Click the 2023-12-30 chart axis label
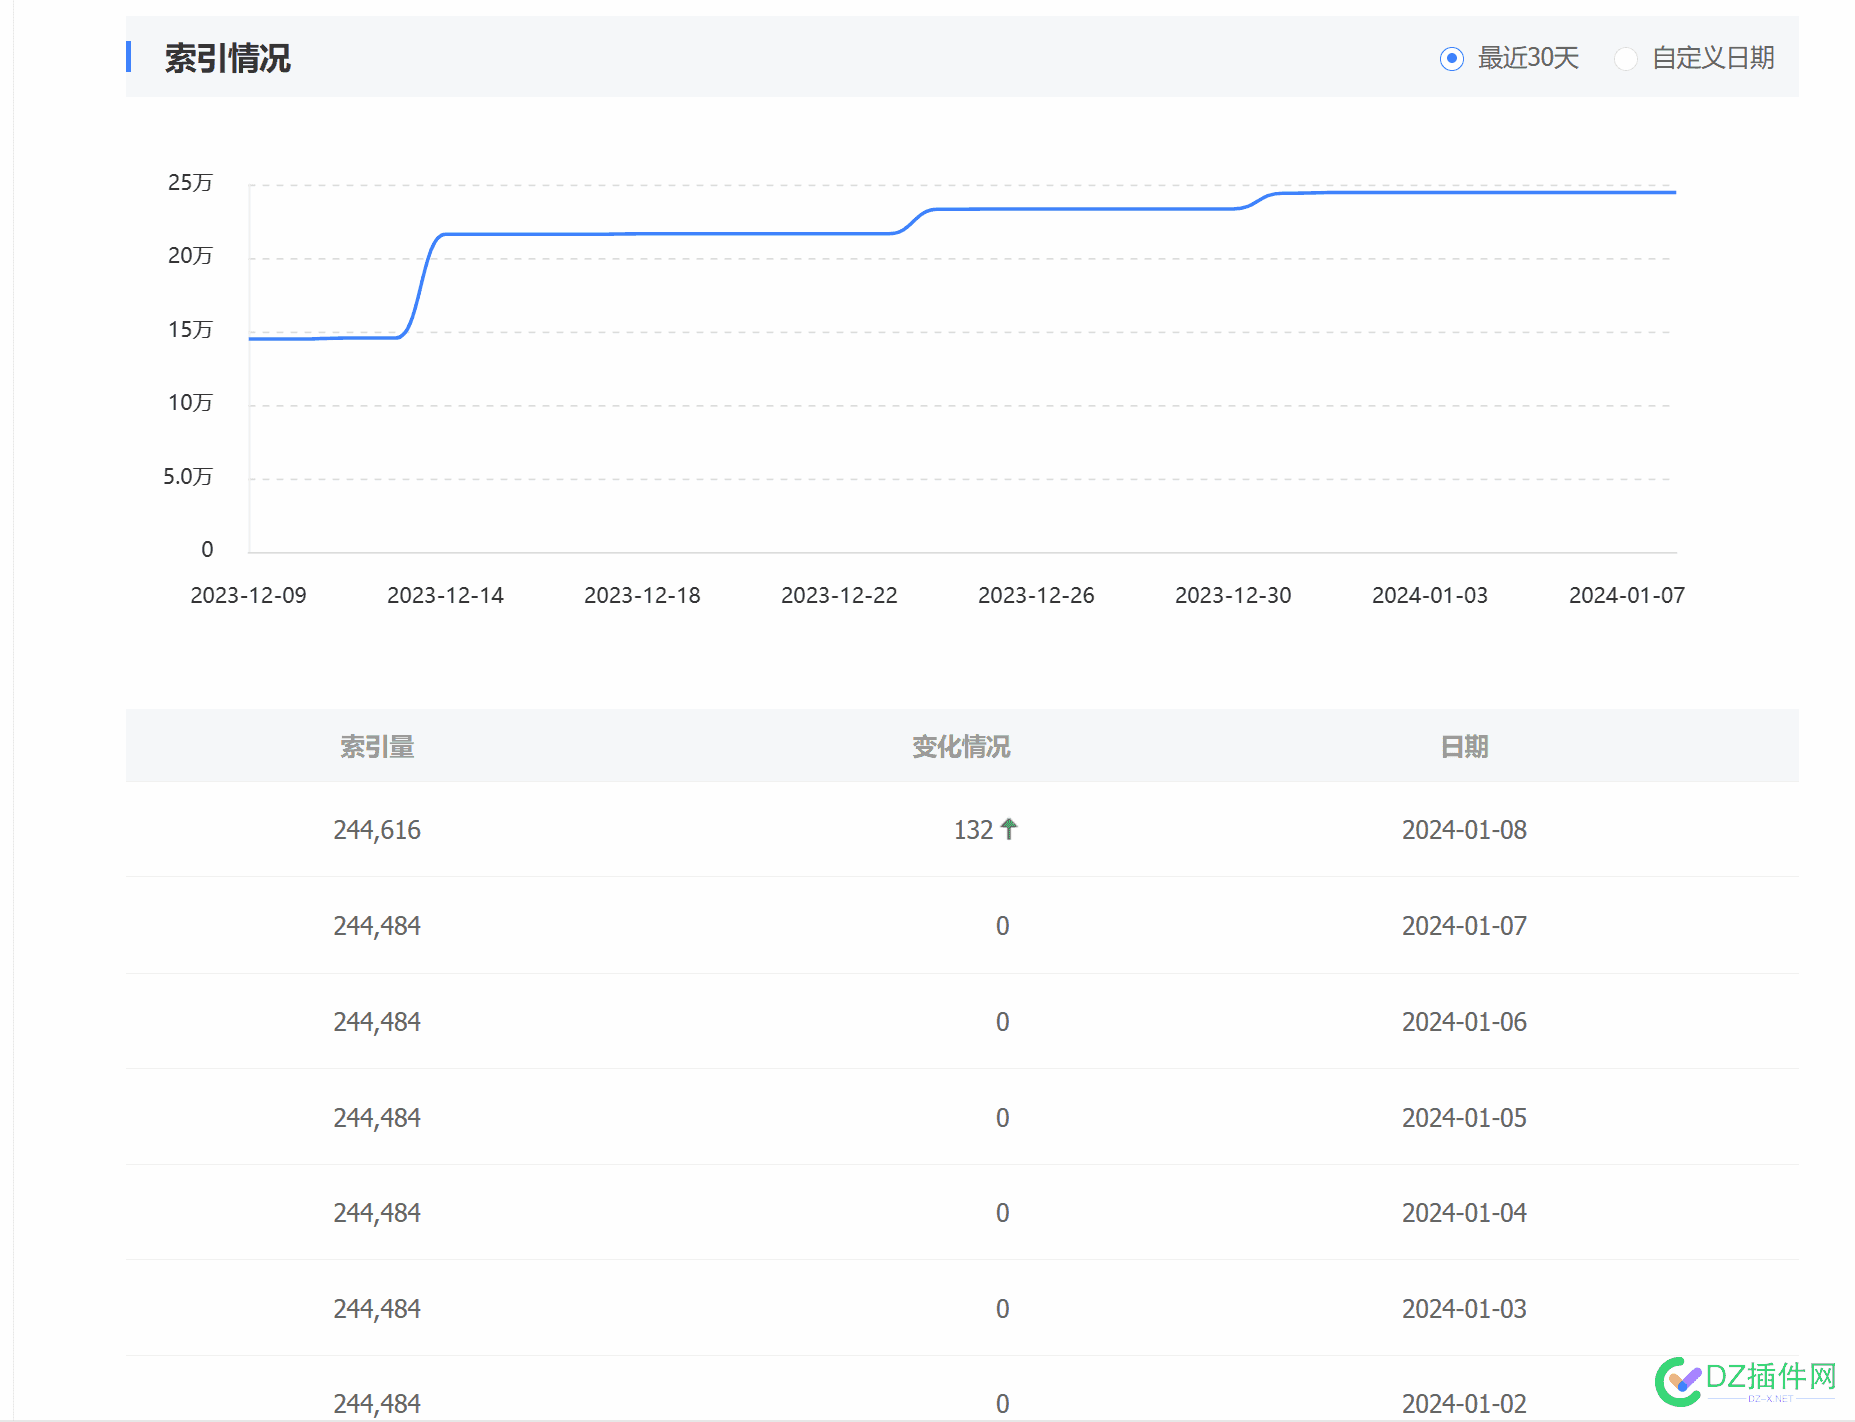1855x1422 pixels. (1233, 596)
